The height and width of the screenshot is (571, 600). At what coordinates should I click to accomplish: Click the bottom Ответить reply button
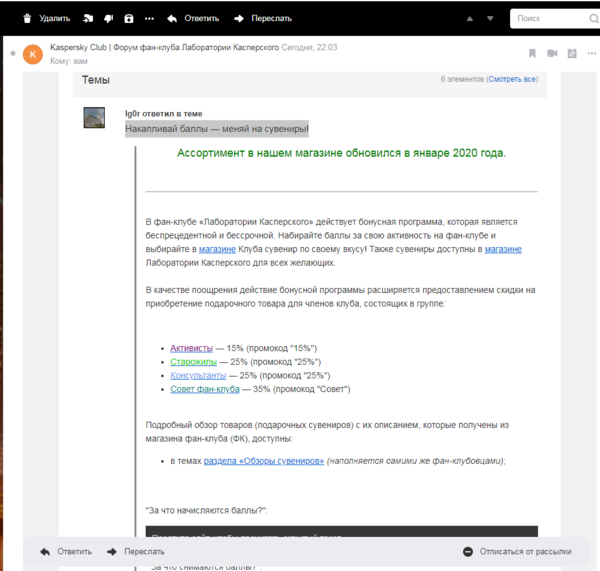pyautogui.click(x=66, y=551)
